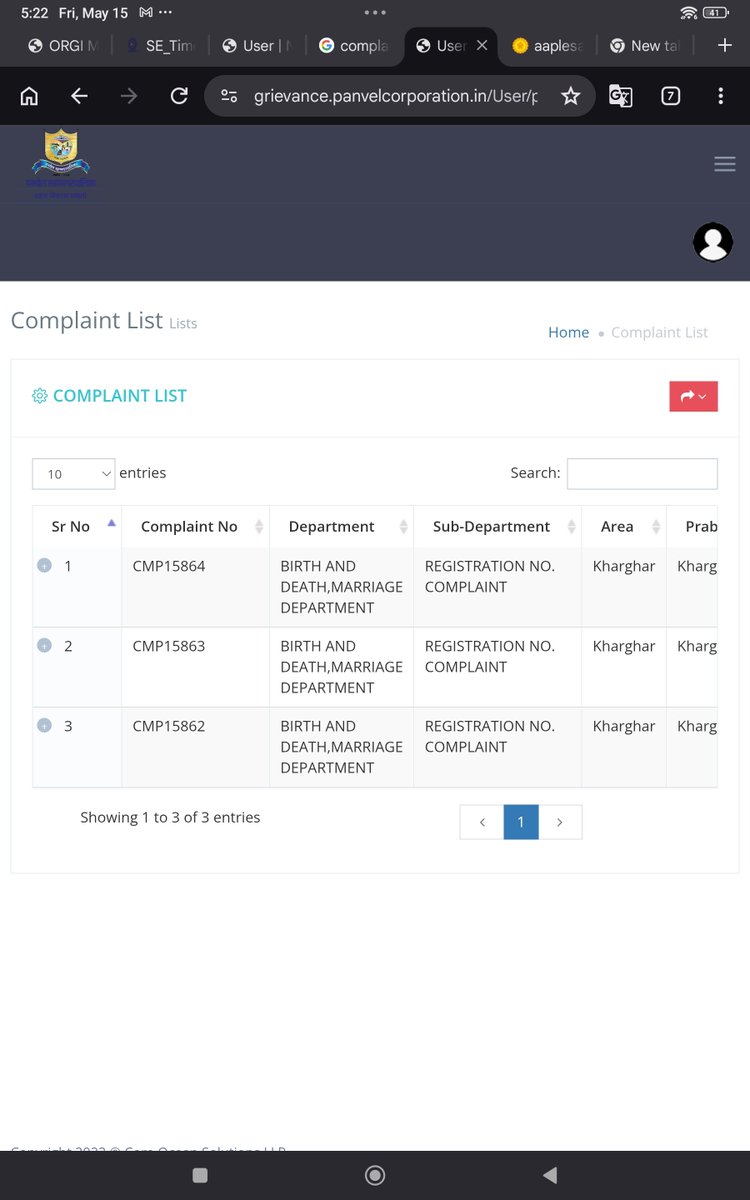Open the tab switcher showing 7 tabs
The image size is (750, 1200).
click(671, 96)
